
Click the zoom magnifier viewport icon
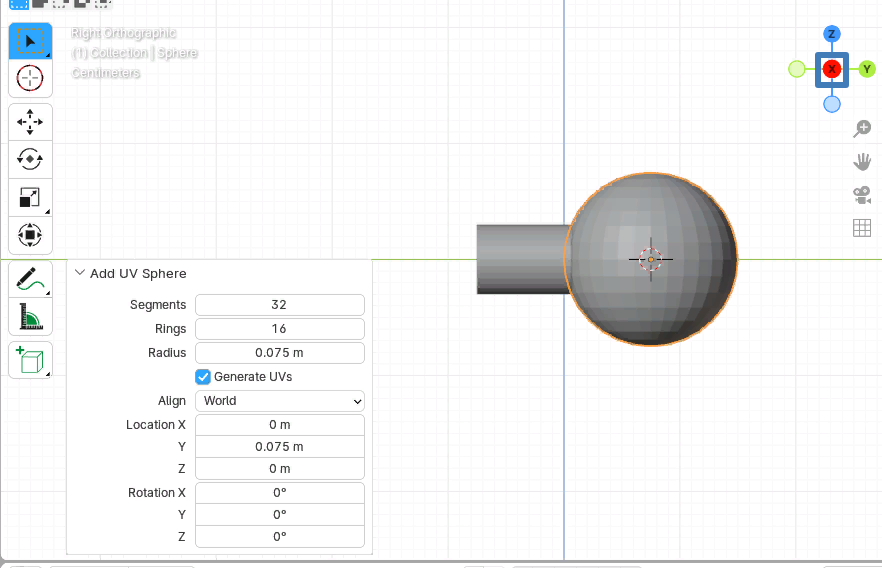[862, 128]
